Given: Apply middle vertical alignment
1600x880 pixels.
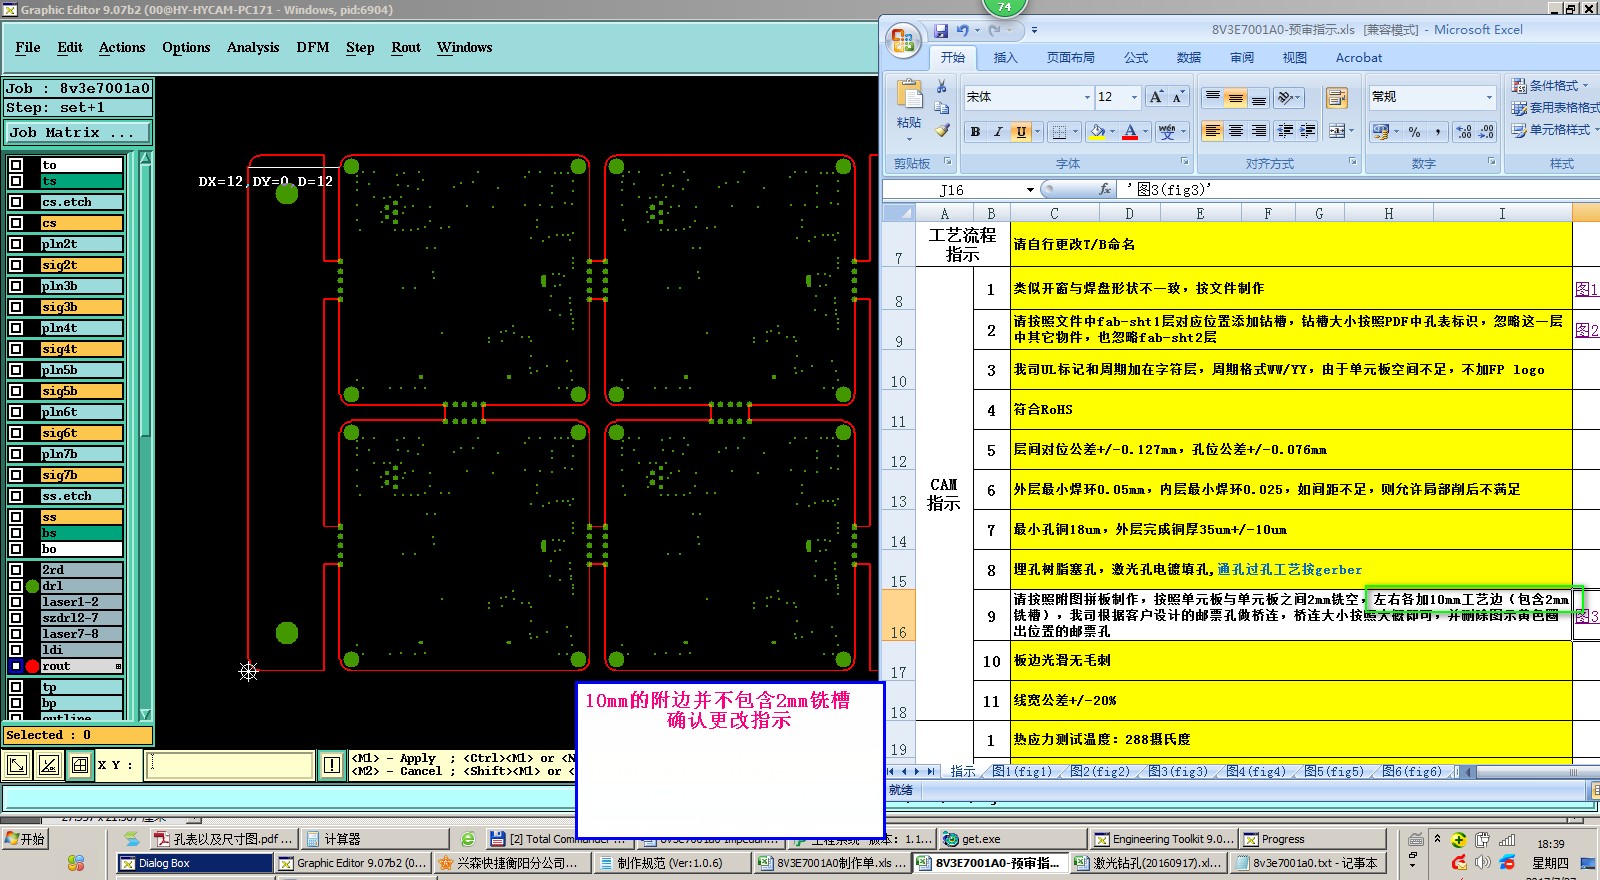Looking at the screenshot, I should point(1236,97).
